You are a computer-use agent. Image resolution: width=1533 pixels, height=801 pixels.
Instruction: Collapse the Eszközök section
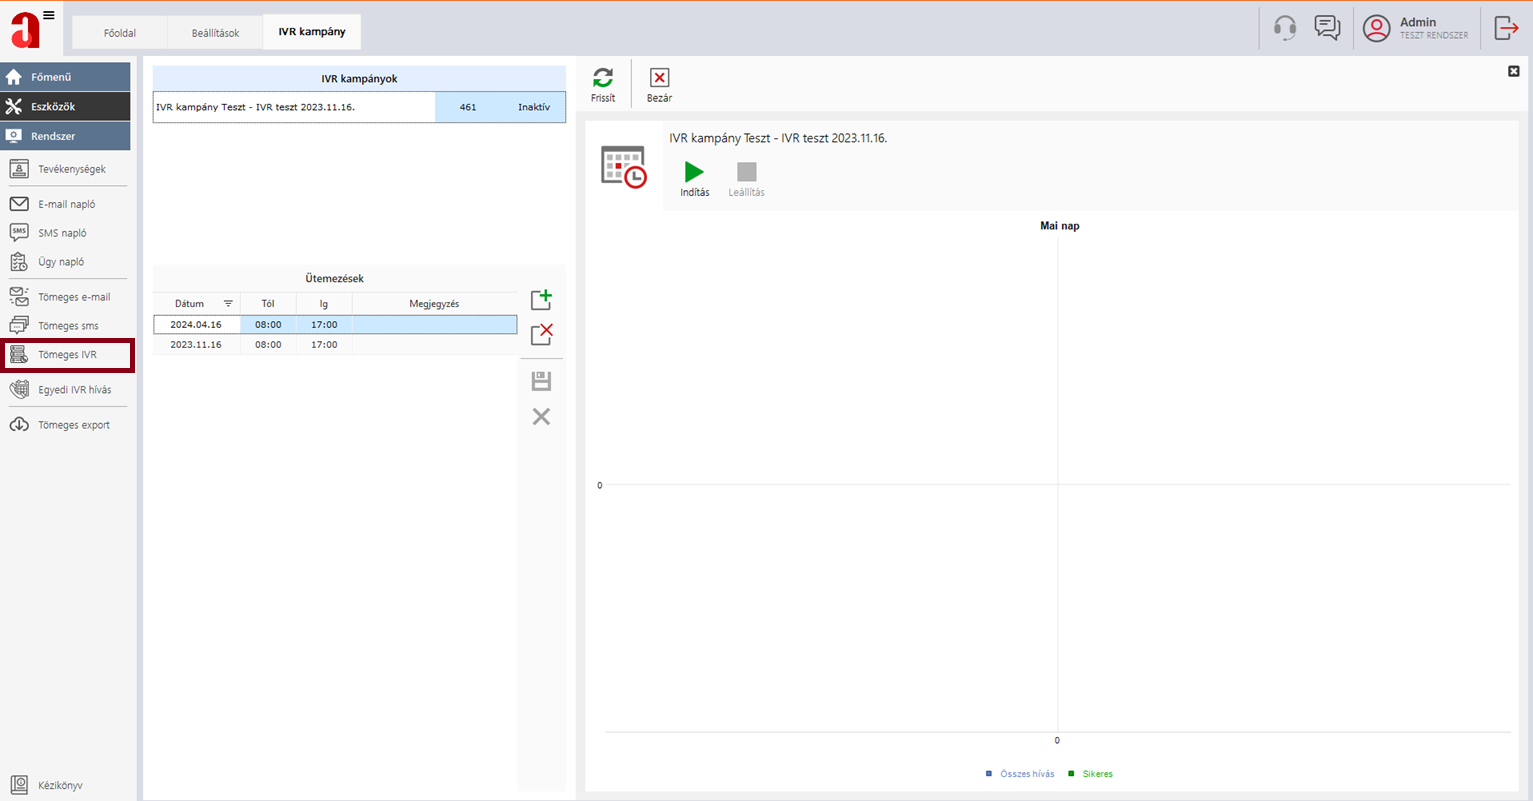66,106
